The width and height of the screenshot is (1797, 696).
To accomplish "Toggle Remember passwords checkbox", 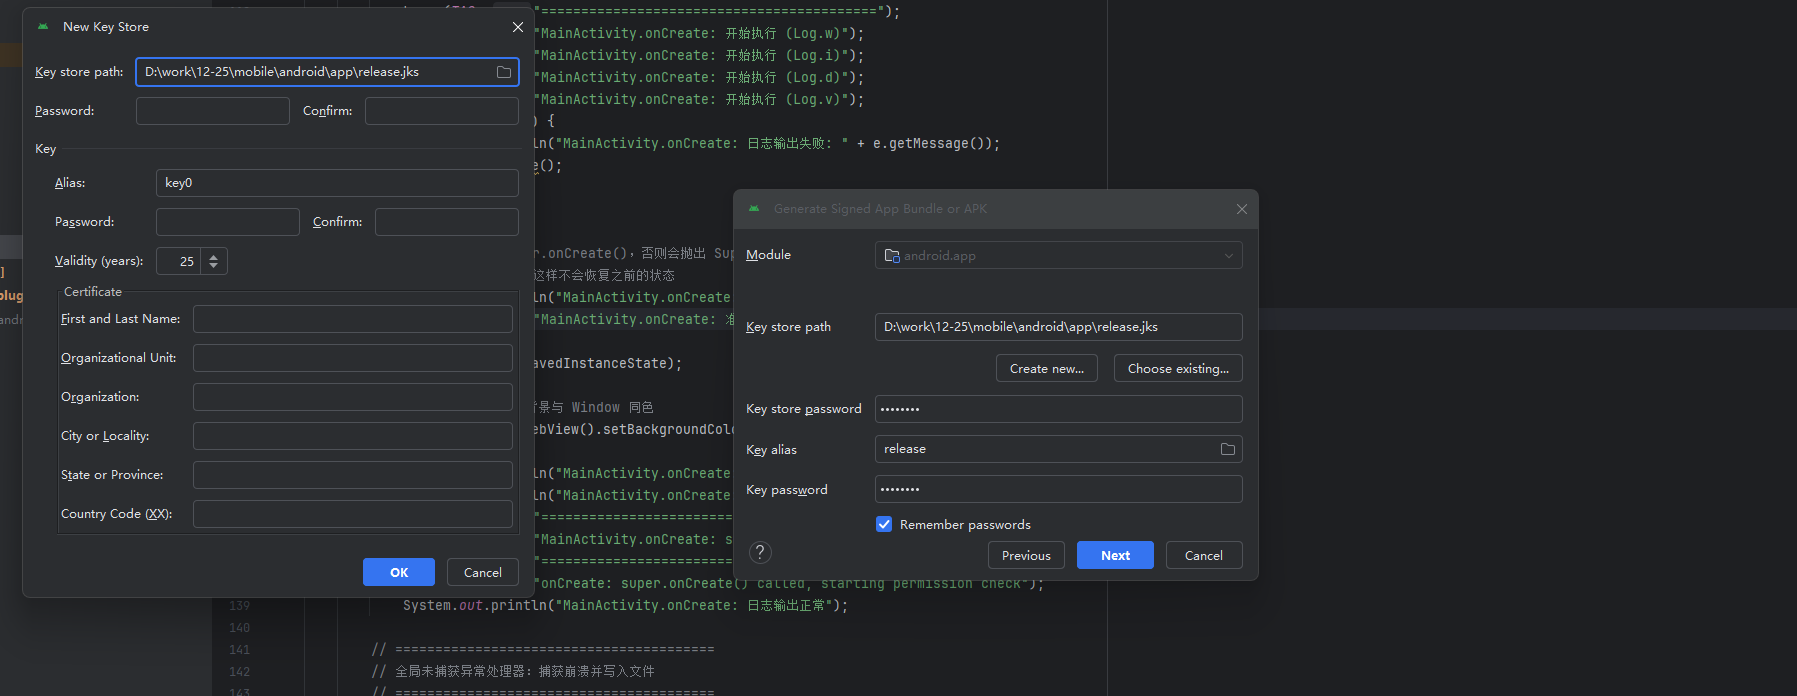I will [x=884, y=524].
